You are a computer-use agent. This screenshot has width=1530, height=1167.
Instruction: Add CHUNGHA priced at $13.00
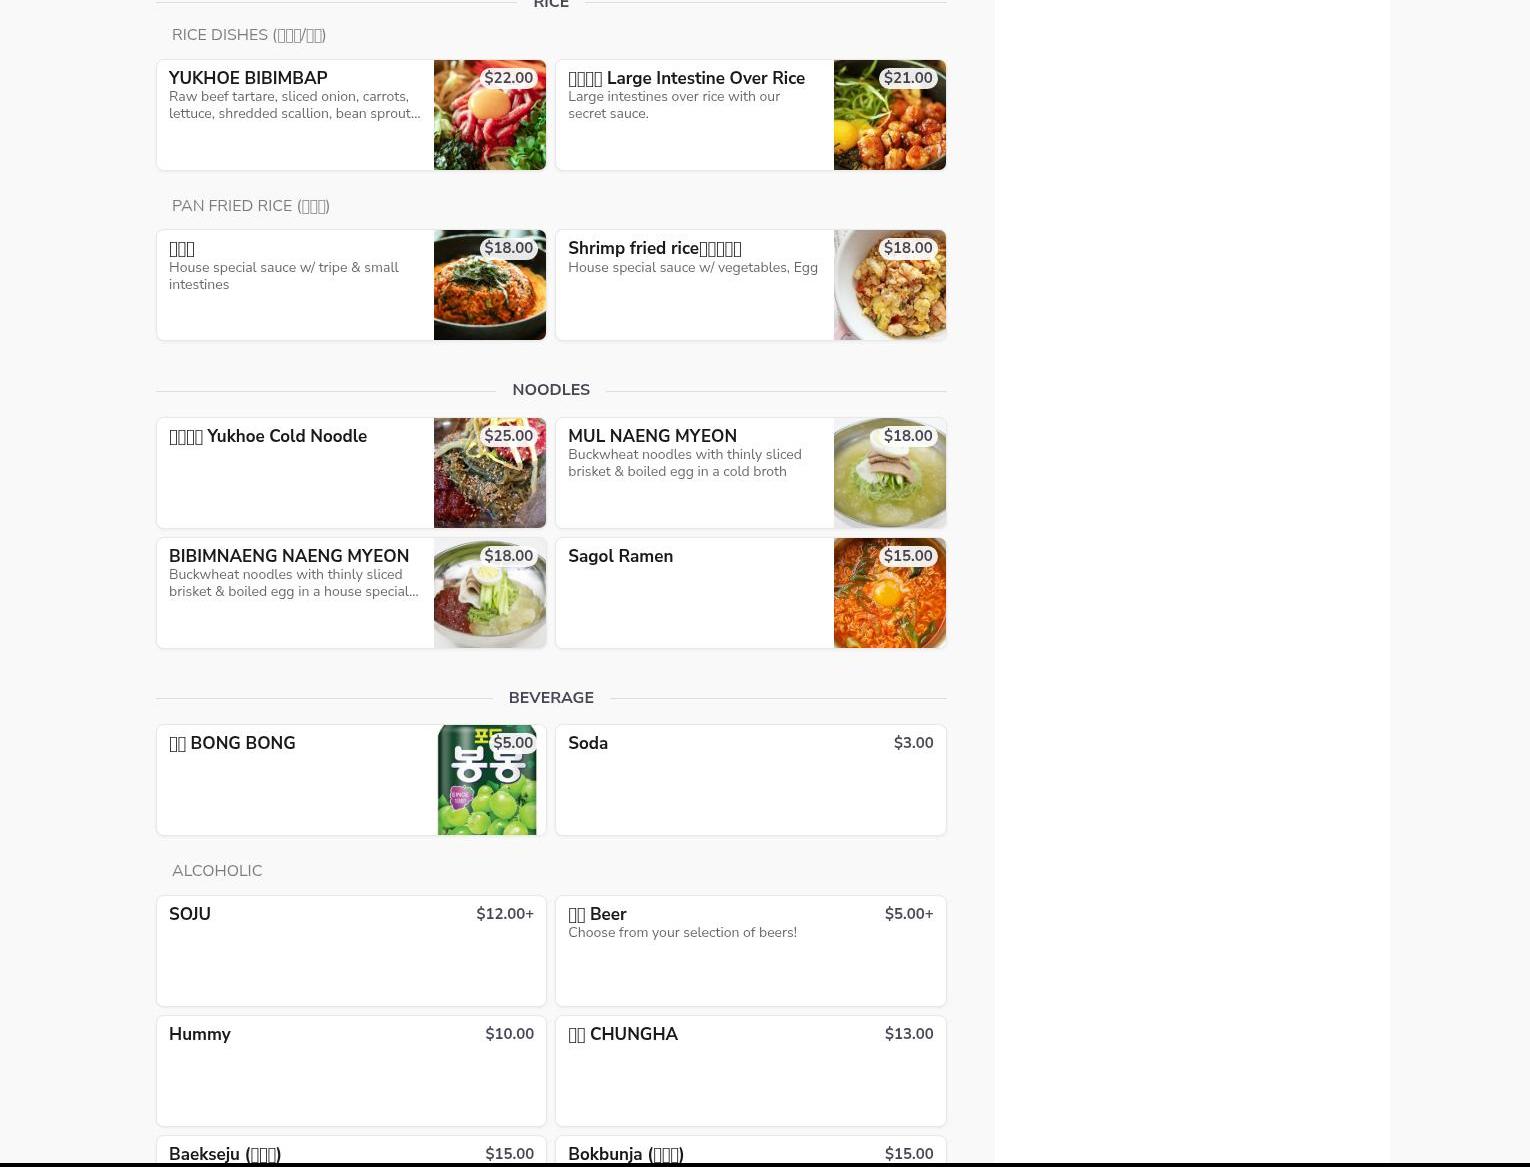tap(751, 1071)
